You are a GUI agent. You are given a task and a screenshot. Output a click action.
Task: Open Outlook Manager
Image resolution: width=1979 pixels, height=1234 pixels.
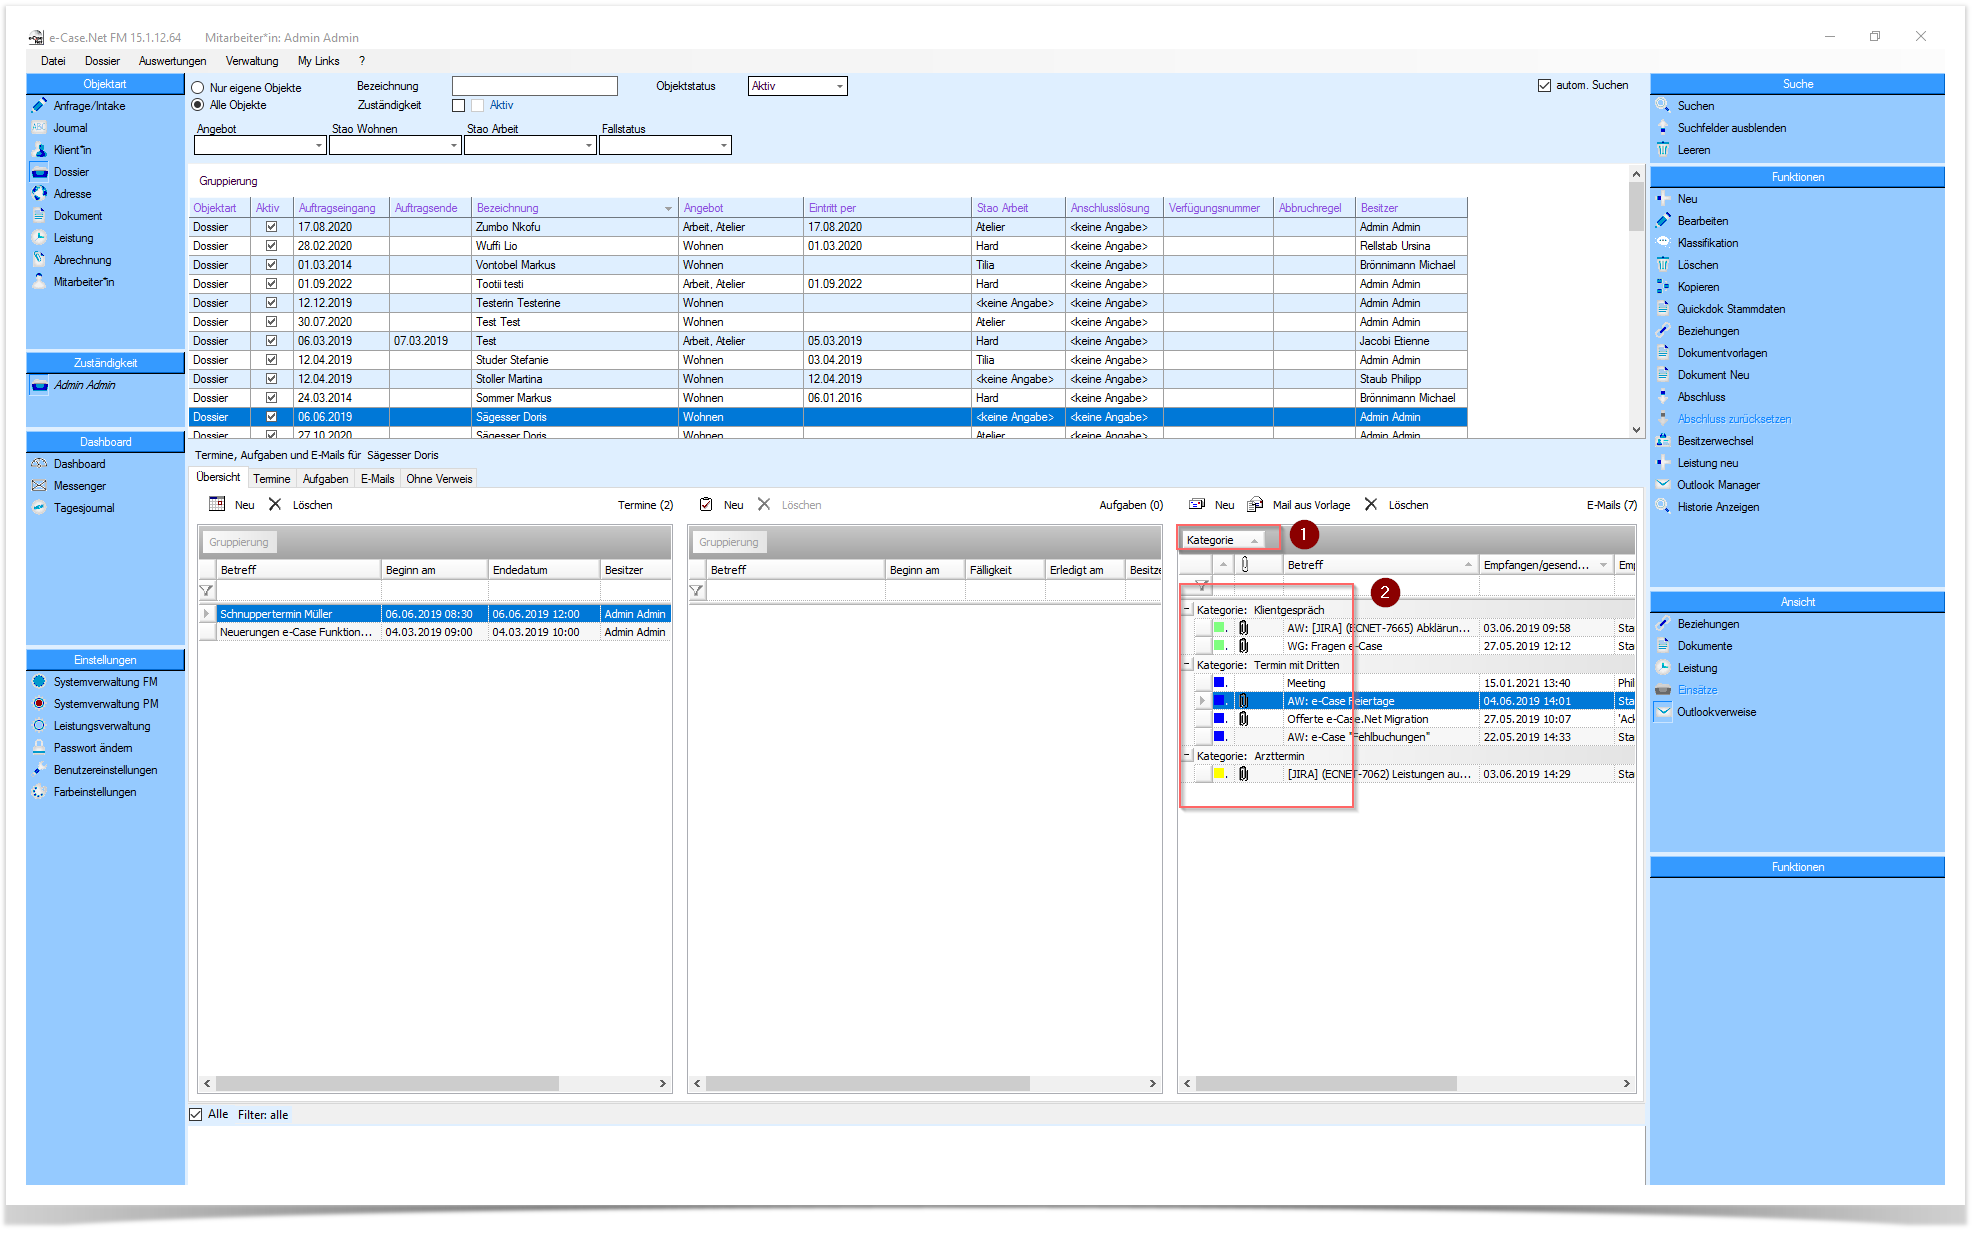click(1718, 485)
